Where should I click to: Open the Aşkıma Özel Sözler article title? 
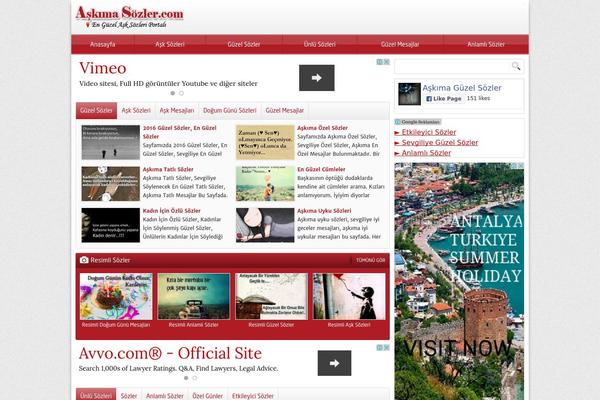pyautogui.click(x=322, y=128)
